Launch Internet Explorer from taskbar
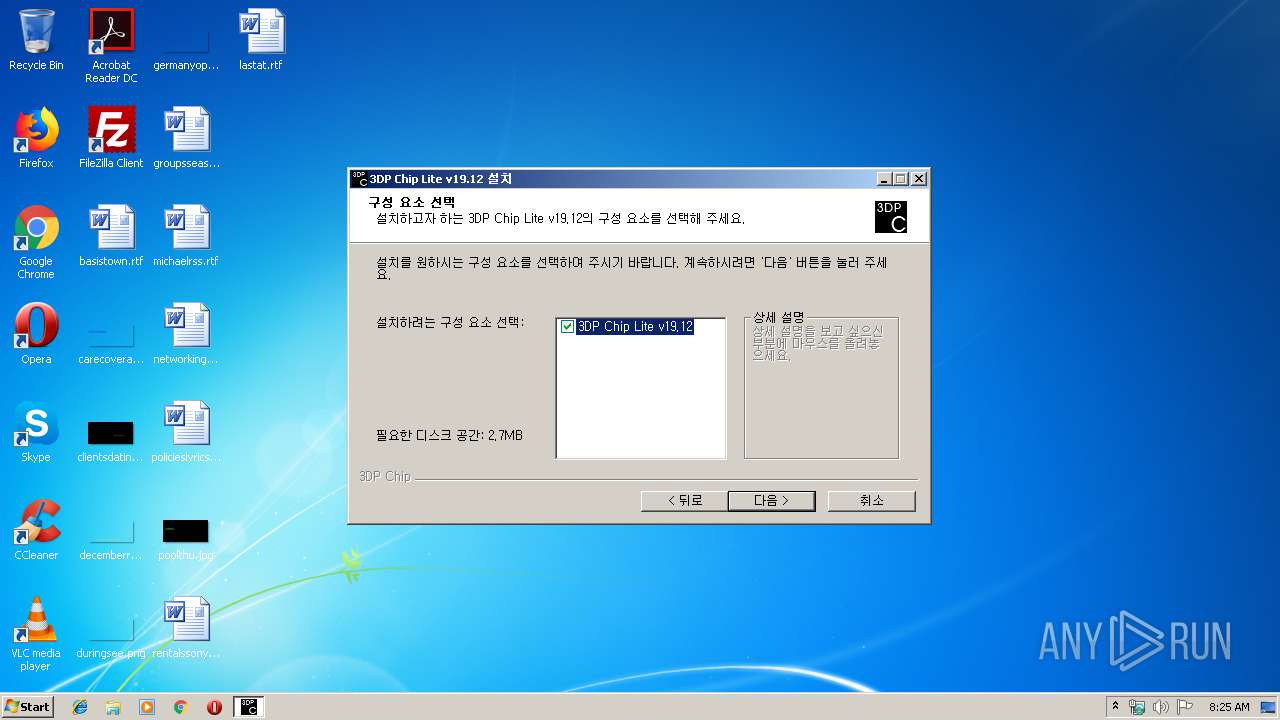 (x=80, y=706)
